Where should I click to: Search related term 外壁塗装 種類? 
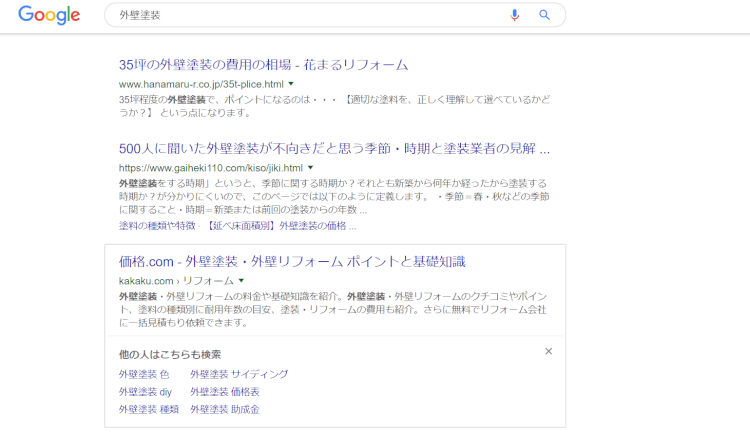pyautogui.click(x=149, y=410)
